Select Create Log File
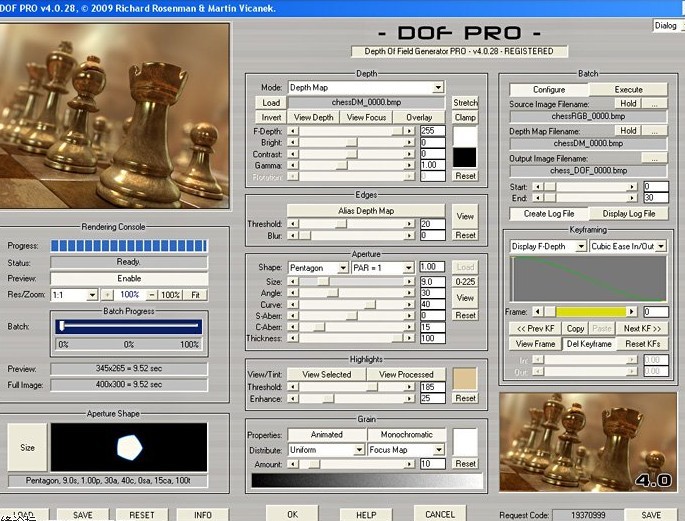Image resolution: width=685 pixels, height=521 pixels. point(549,214)
